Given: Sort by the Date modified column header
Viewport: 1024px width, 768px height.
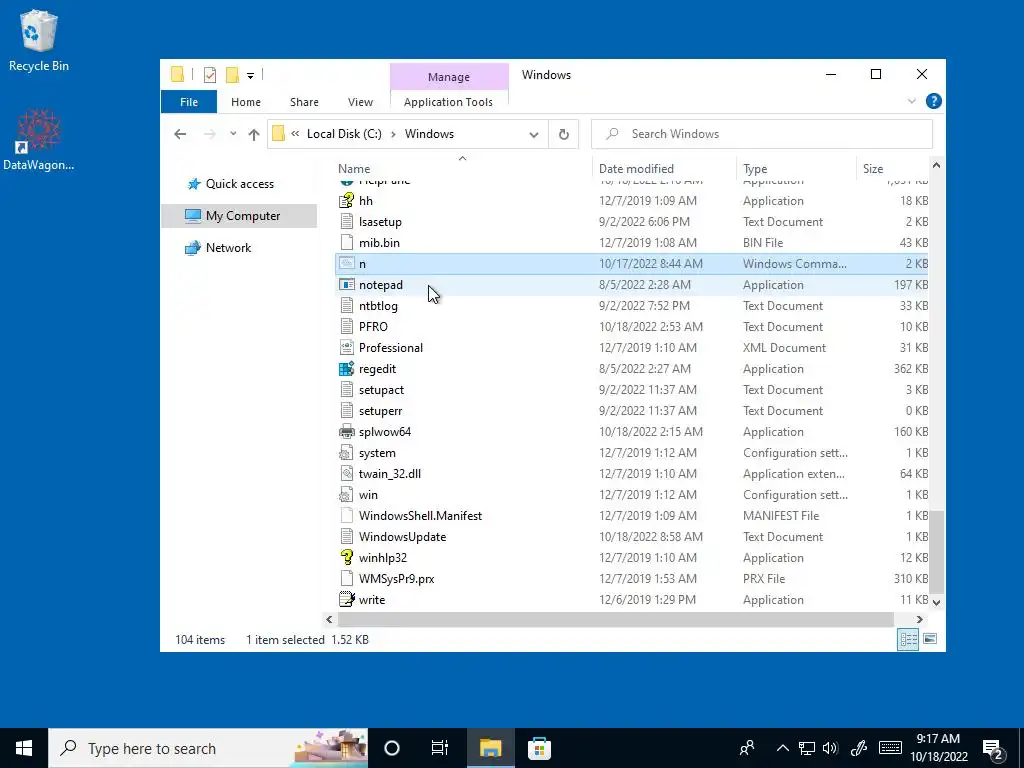Looking at the screenshot, I should 636,168.
